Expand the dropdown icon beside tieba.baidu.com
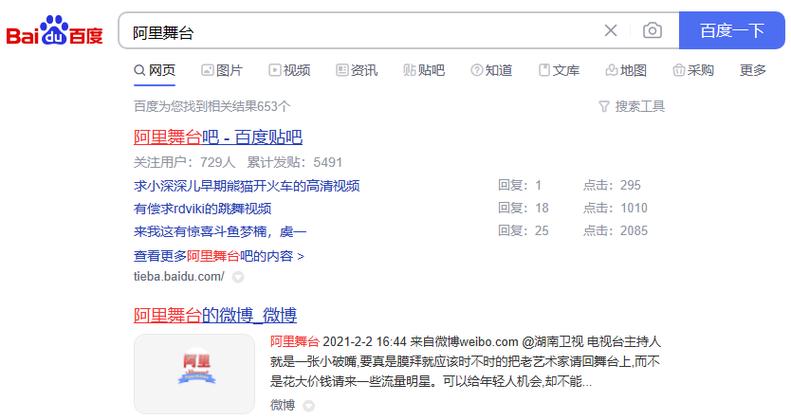791x420 pixels. point(238,277)
